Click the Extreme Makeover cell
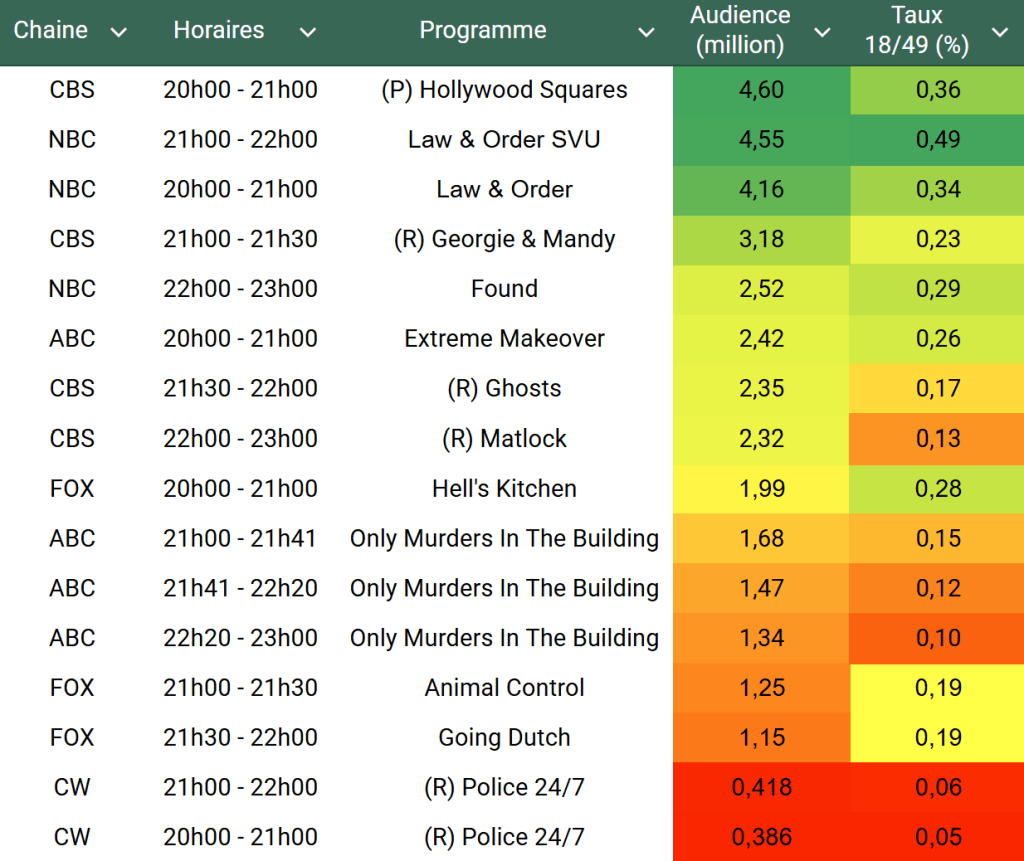 point(504,339)
